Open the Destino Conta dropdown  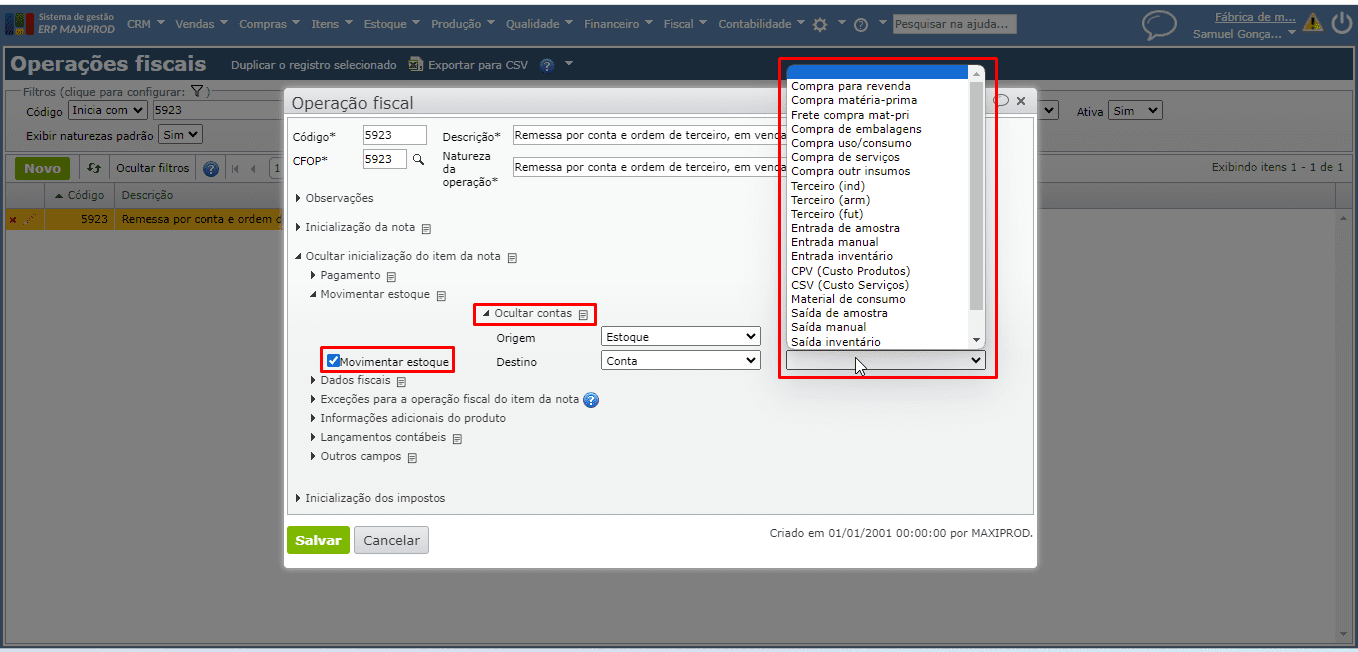pyautogui.click(x=681, y=361)
